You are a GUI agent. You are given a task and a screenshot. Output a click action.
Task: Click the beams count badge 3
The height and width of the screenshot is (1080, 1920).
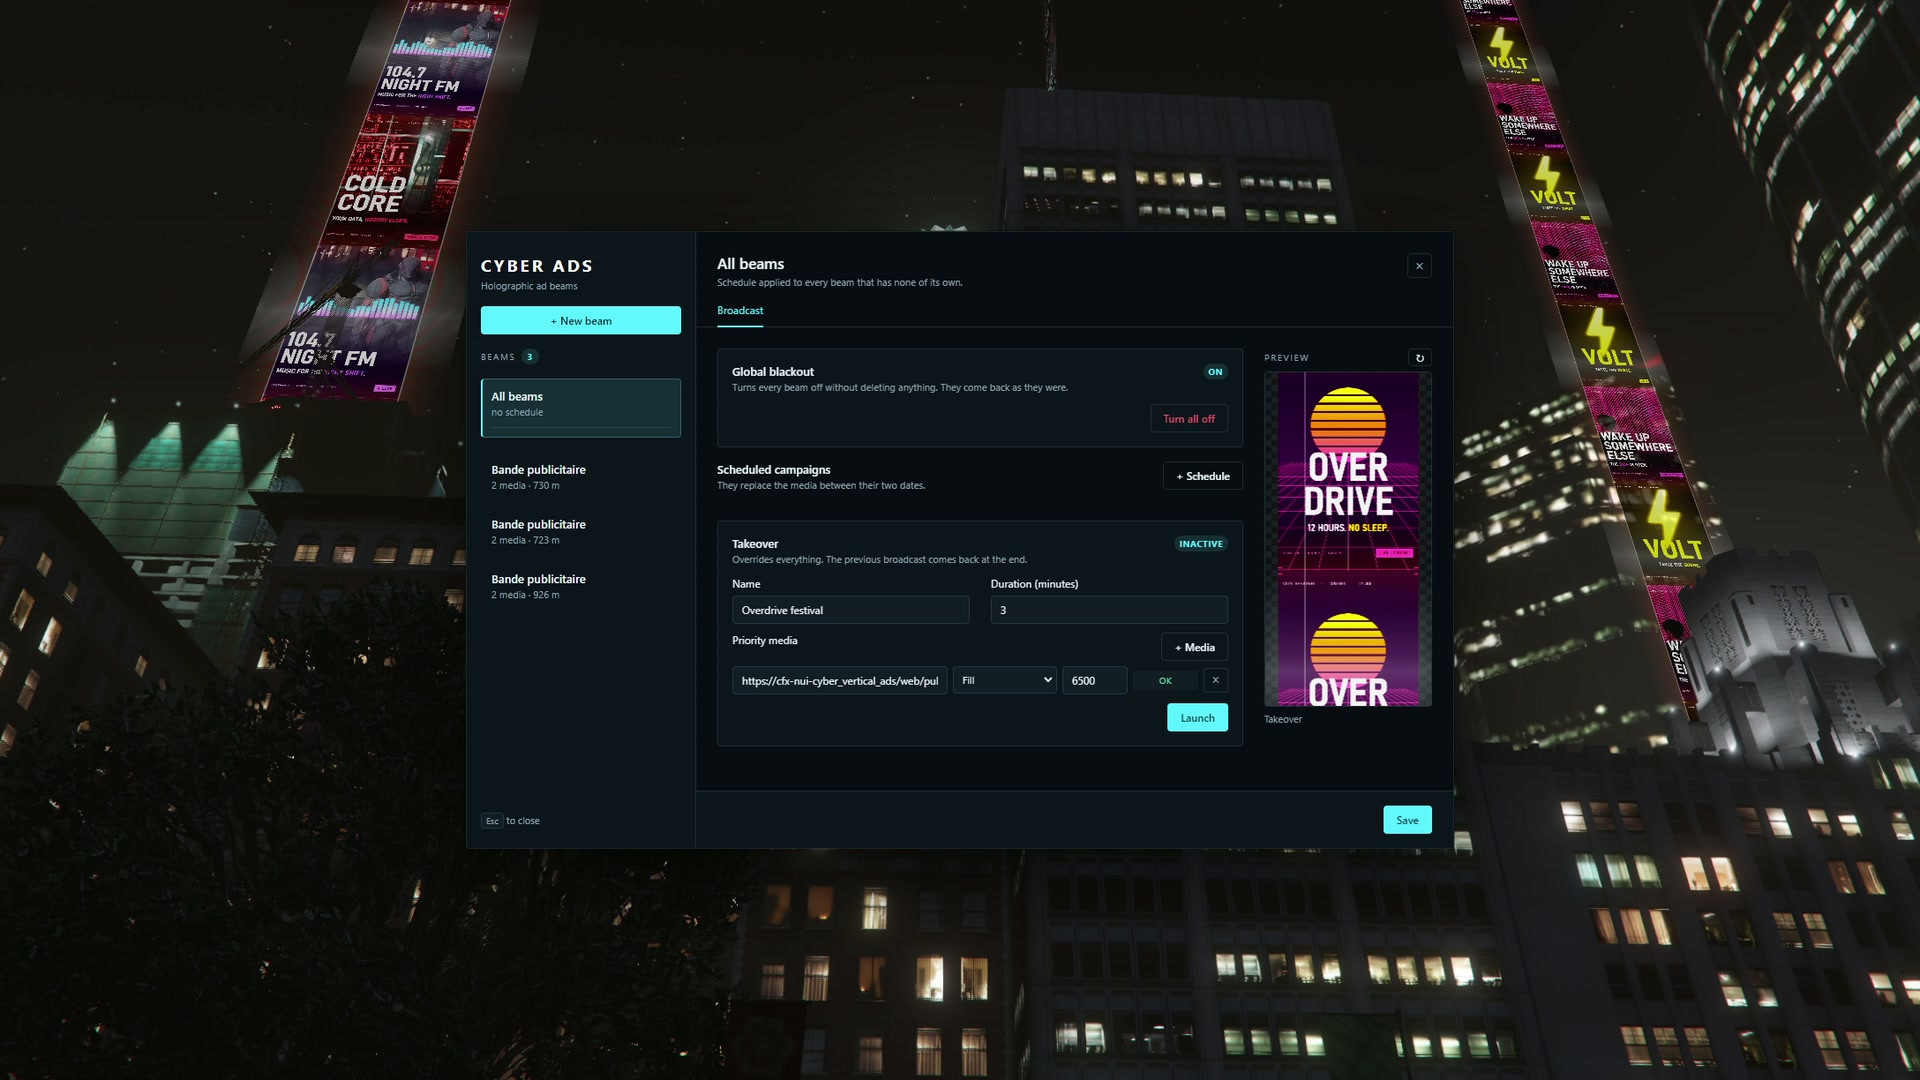point(530,357)
